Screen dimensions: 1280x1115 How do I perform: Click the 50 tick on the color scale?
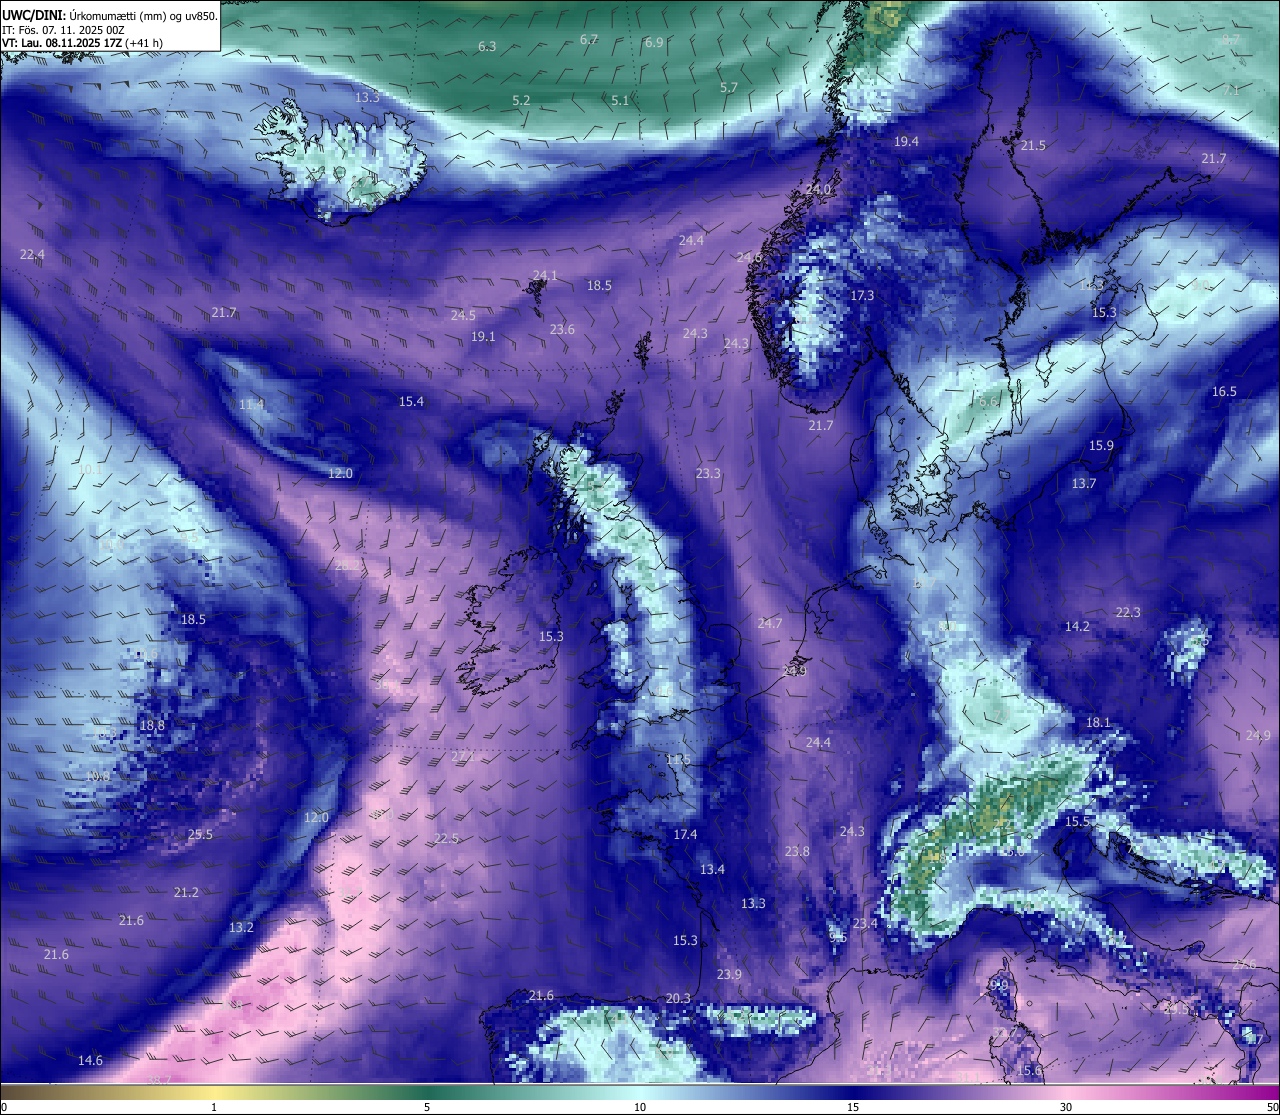coord(1272,1107)
